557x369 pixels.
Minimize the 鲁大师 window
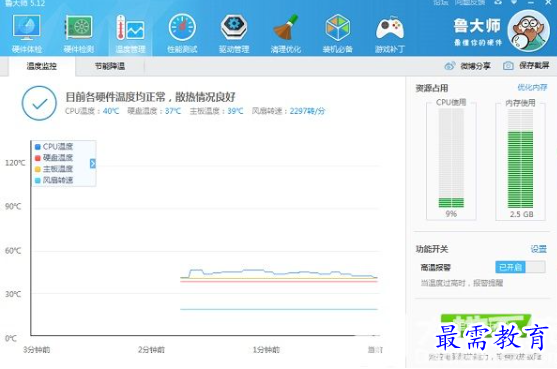click(x=531, y=2)
